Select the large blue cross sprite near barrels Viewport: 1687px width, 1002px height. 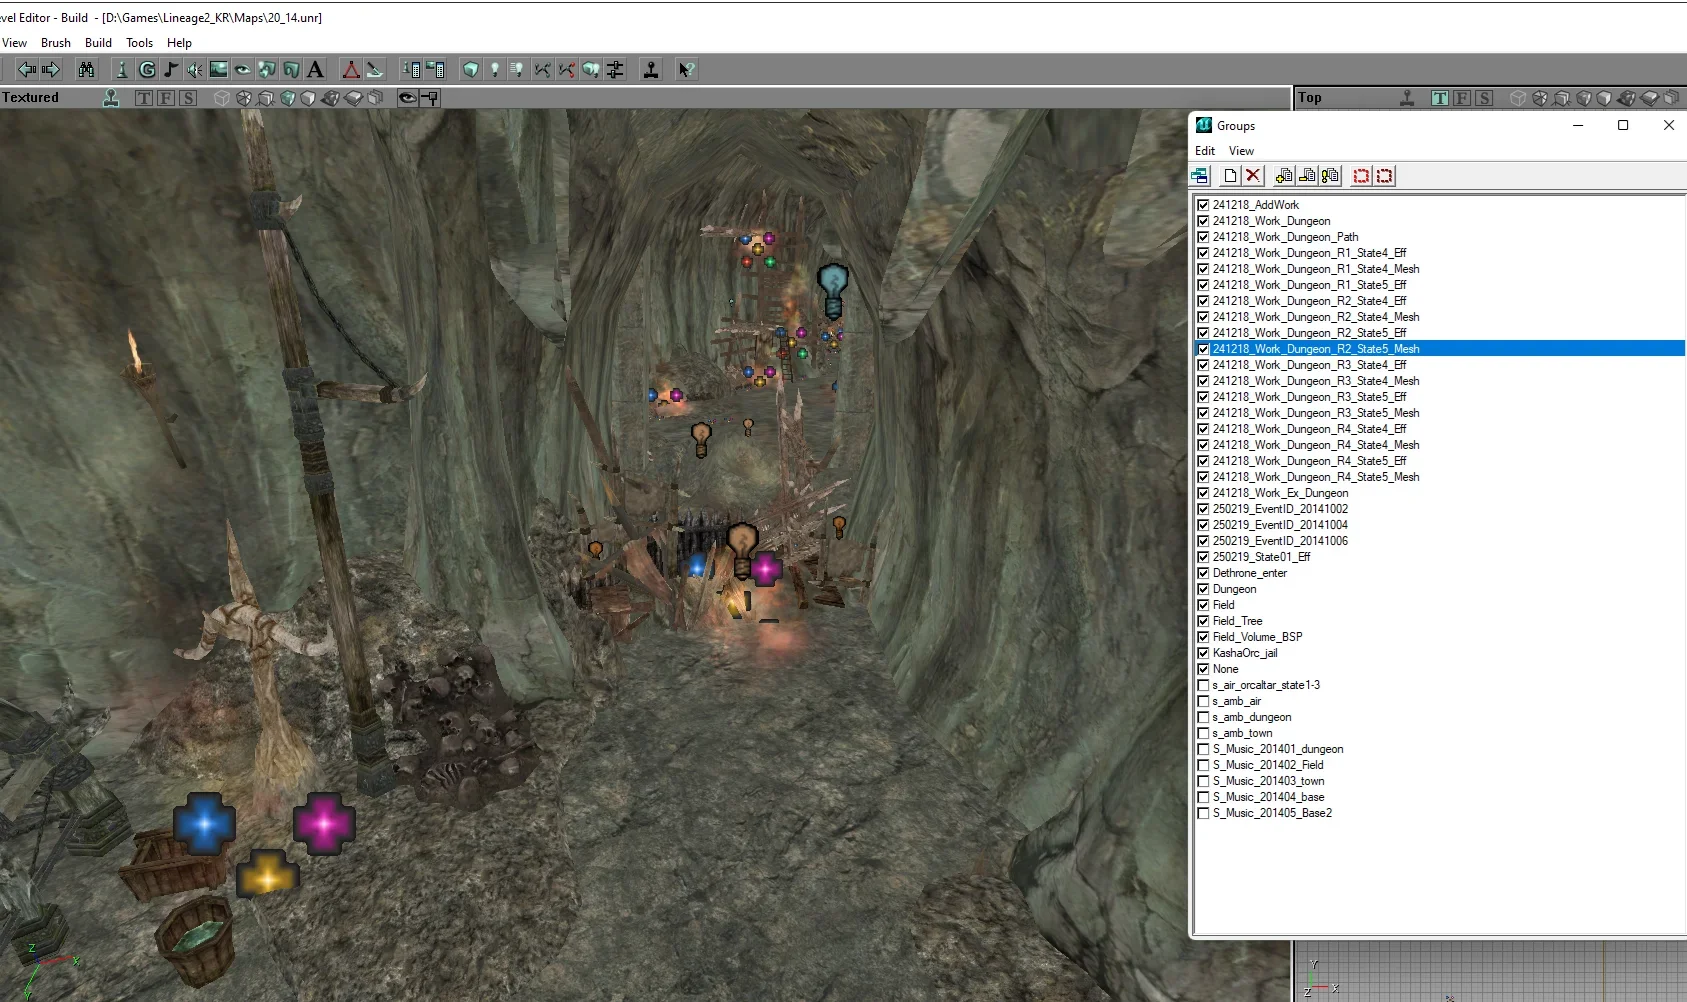tap(205, 823)
